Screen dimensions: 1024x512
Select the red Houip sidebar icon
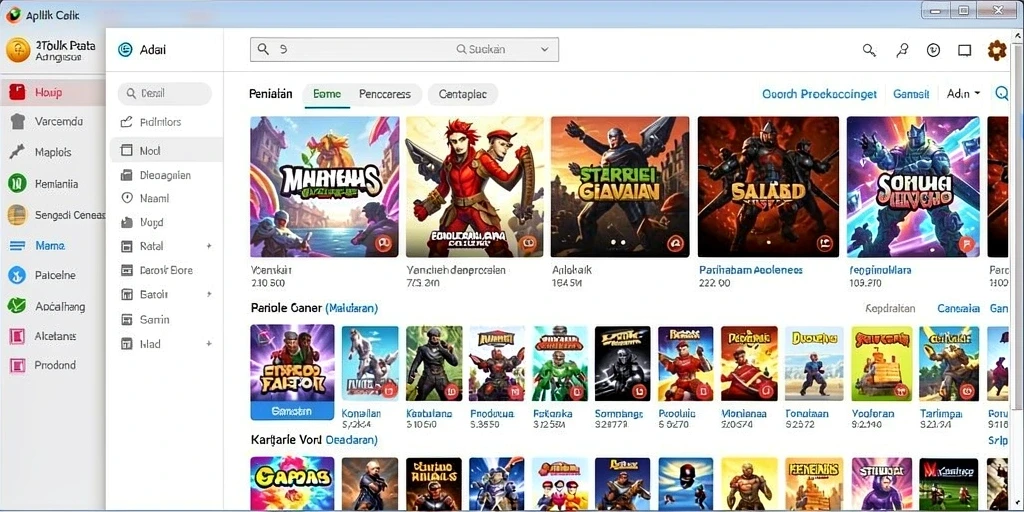click(17, 92)
